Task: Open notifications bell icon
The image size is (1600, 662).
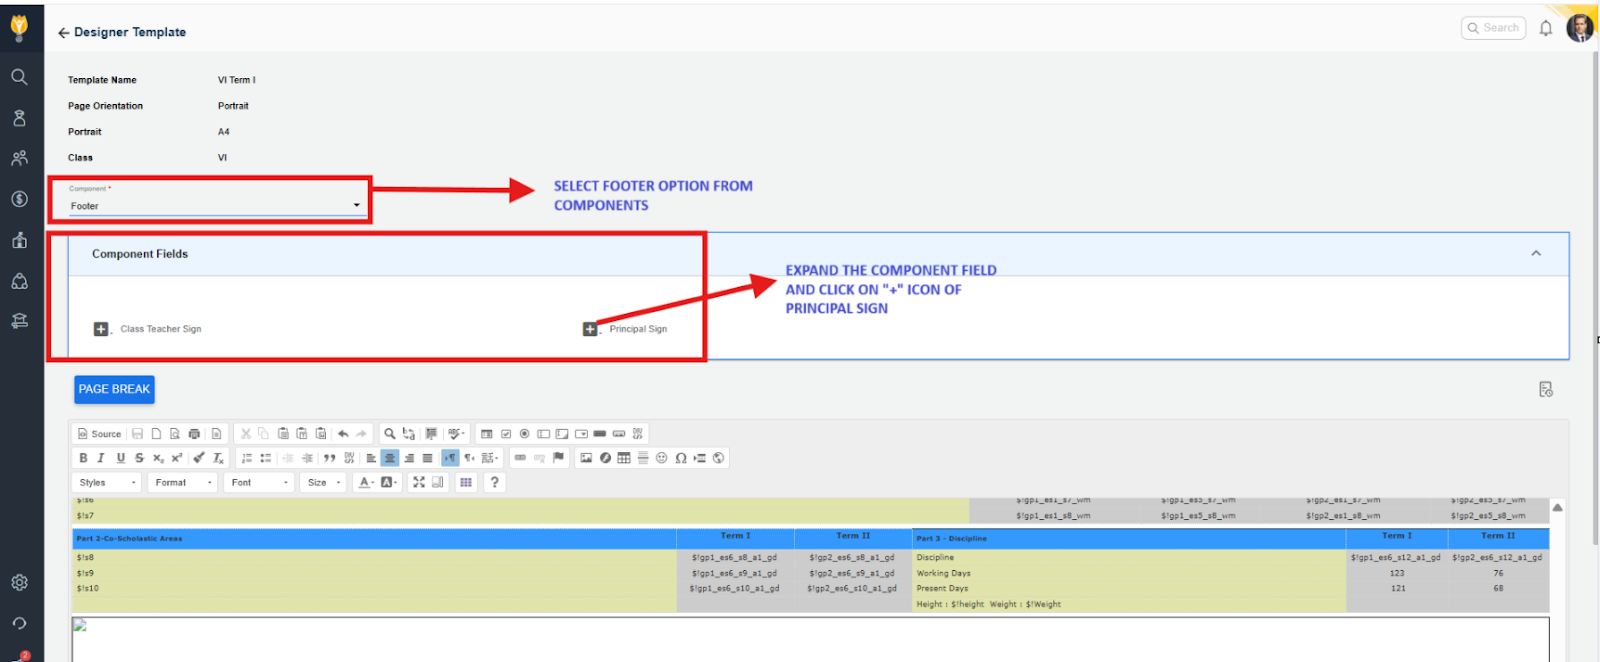Action: click(1546, 28)
